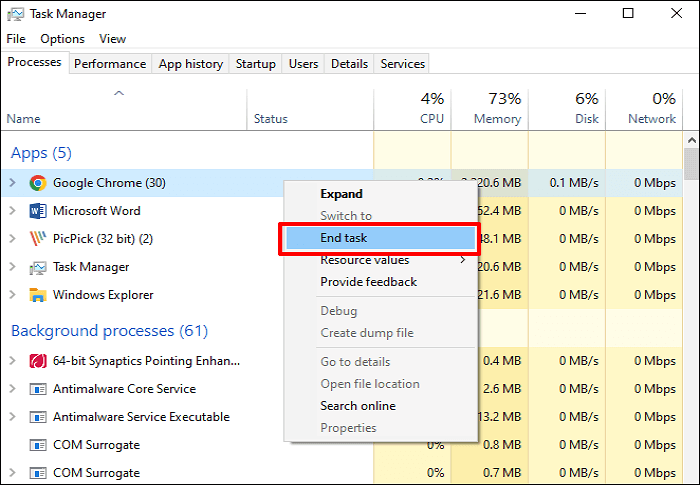
Task: Expand the Google Chrome process group
Action: point(12,183)
